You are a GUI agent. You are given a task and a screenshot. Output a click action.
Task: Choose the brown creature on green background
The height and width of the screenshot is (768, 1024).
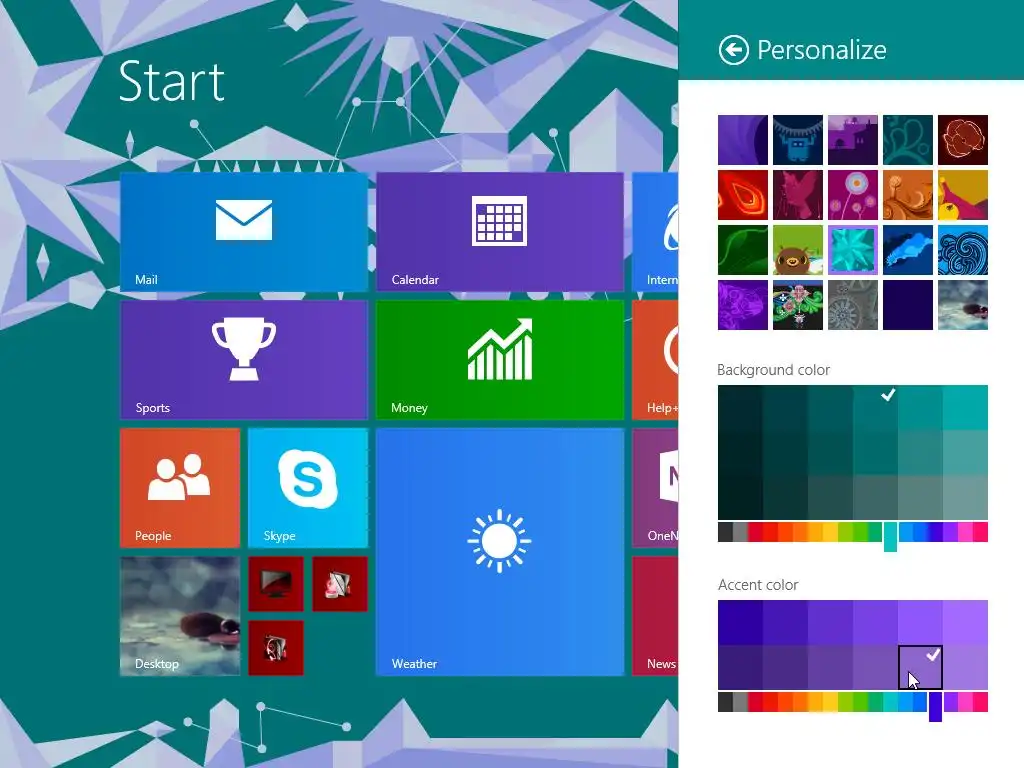[x=797, y=249]
